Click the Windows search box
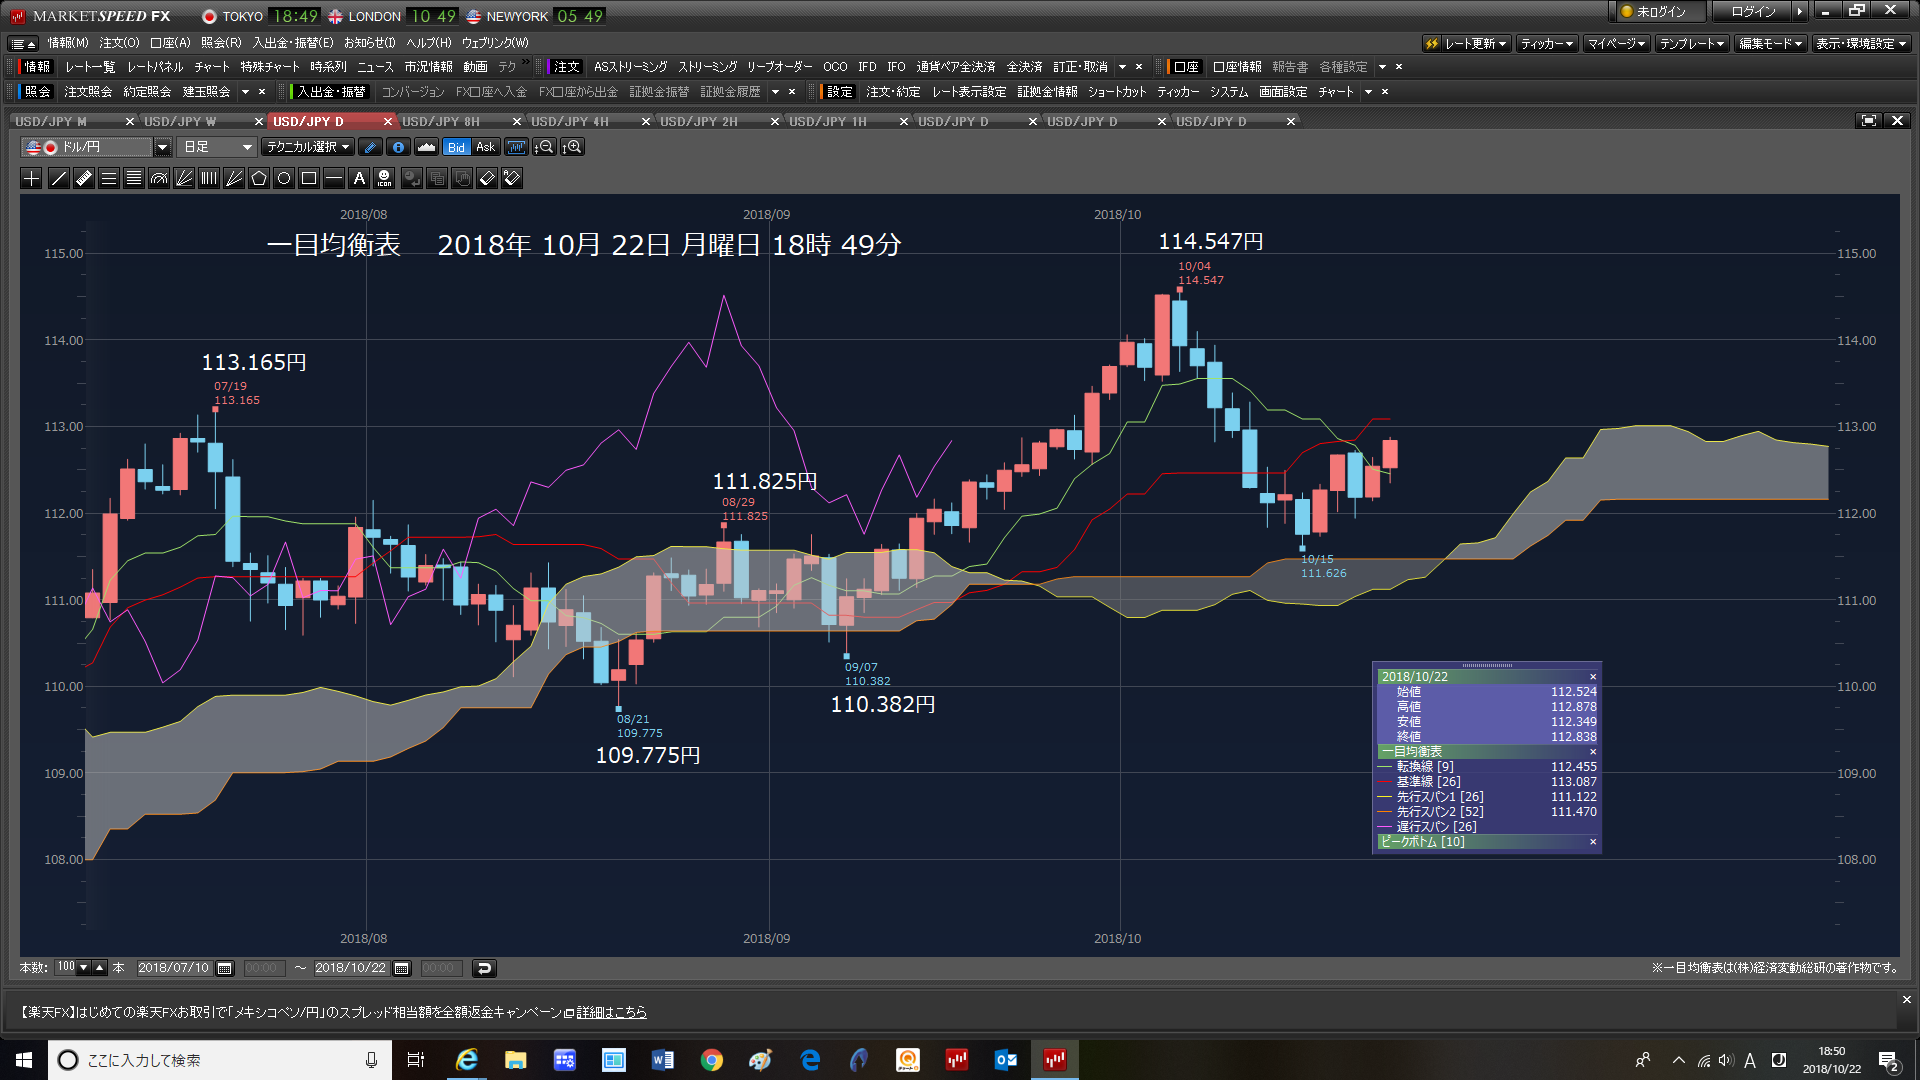The image size is (1920, 1080). pyautogui.click(x=219, y=1060)
